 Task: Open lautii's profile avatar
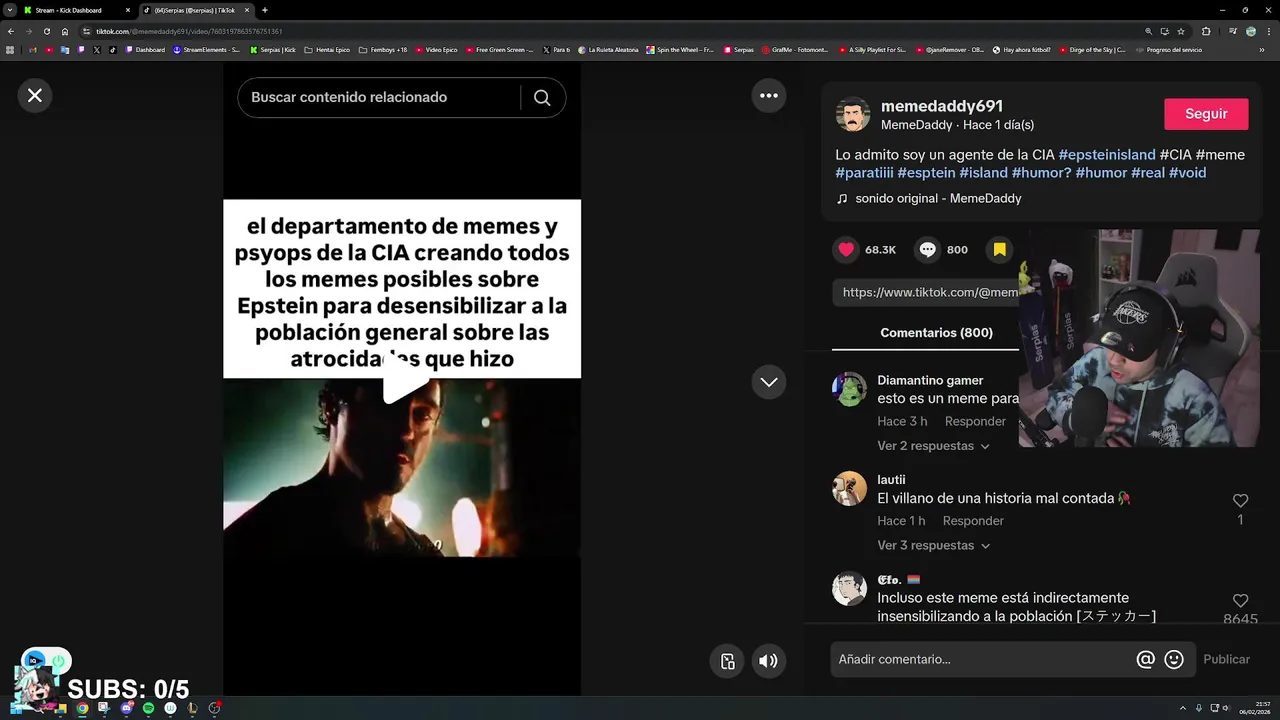[849, 488]
